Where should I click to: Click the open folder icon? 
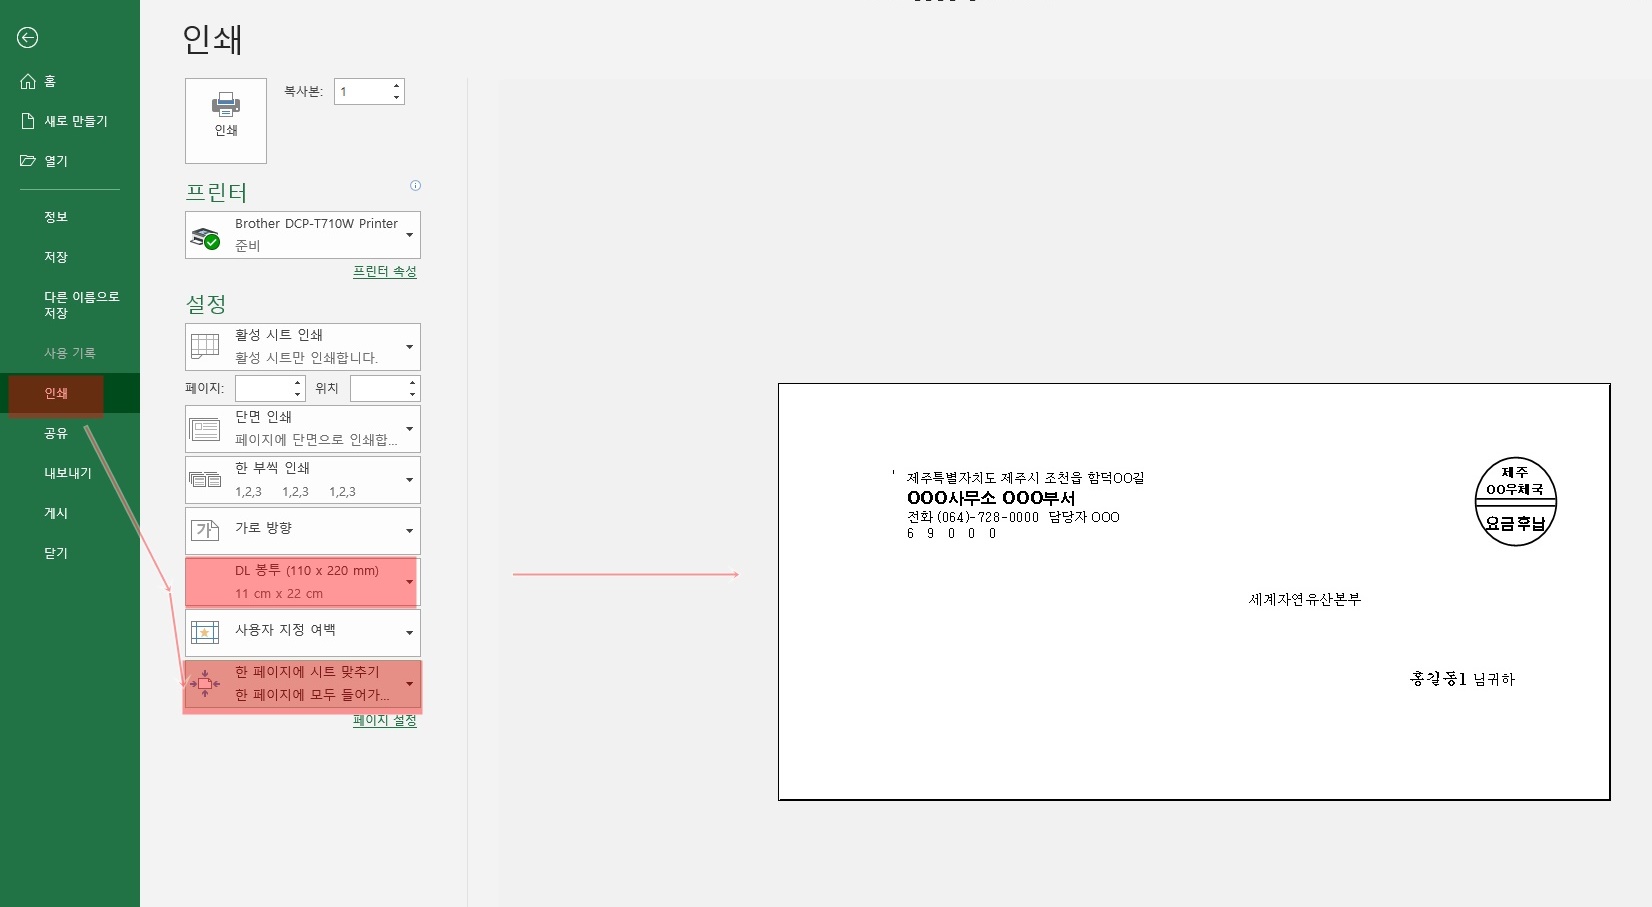[x=28, y=161]
